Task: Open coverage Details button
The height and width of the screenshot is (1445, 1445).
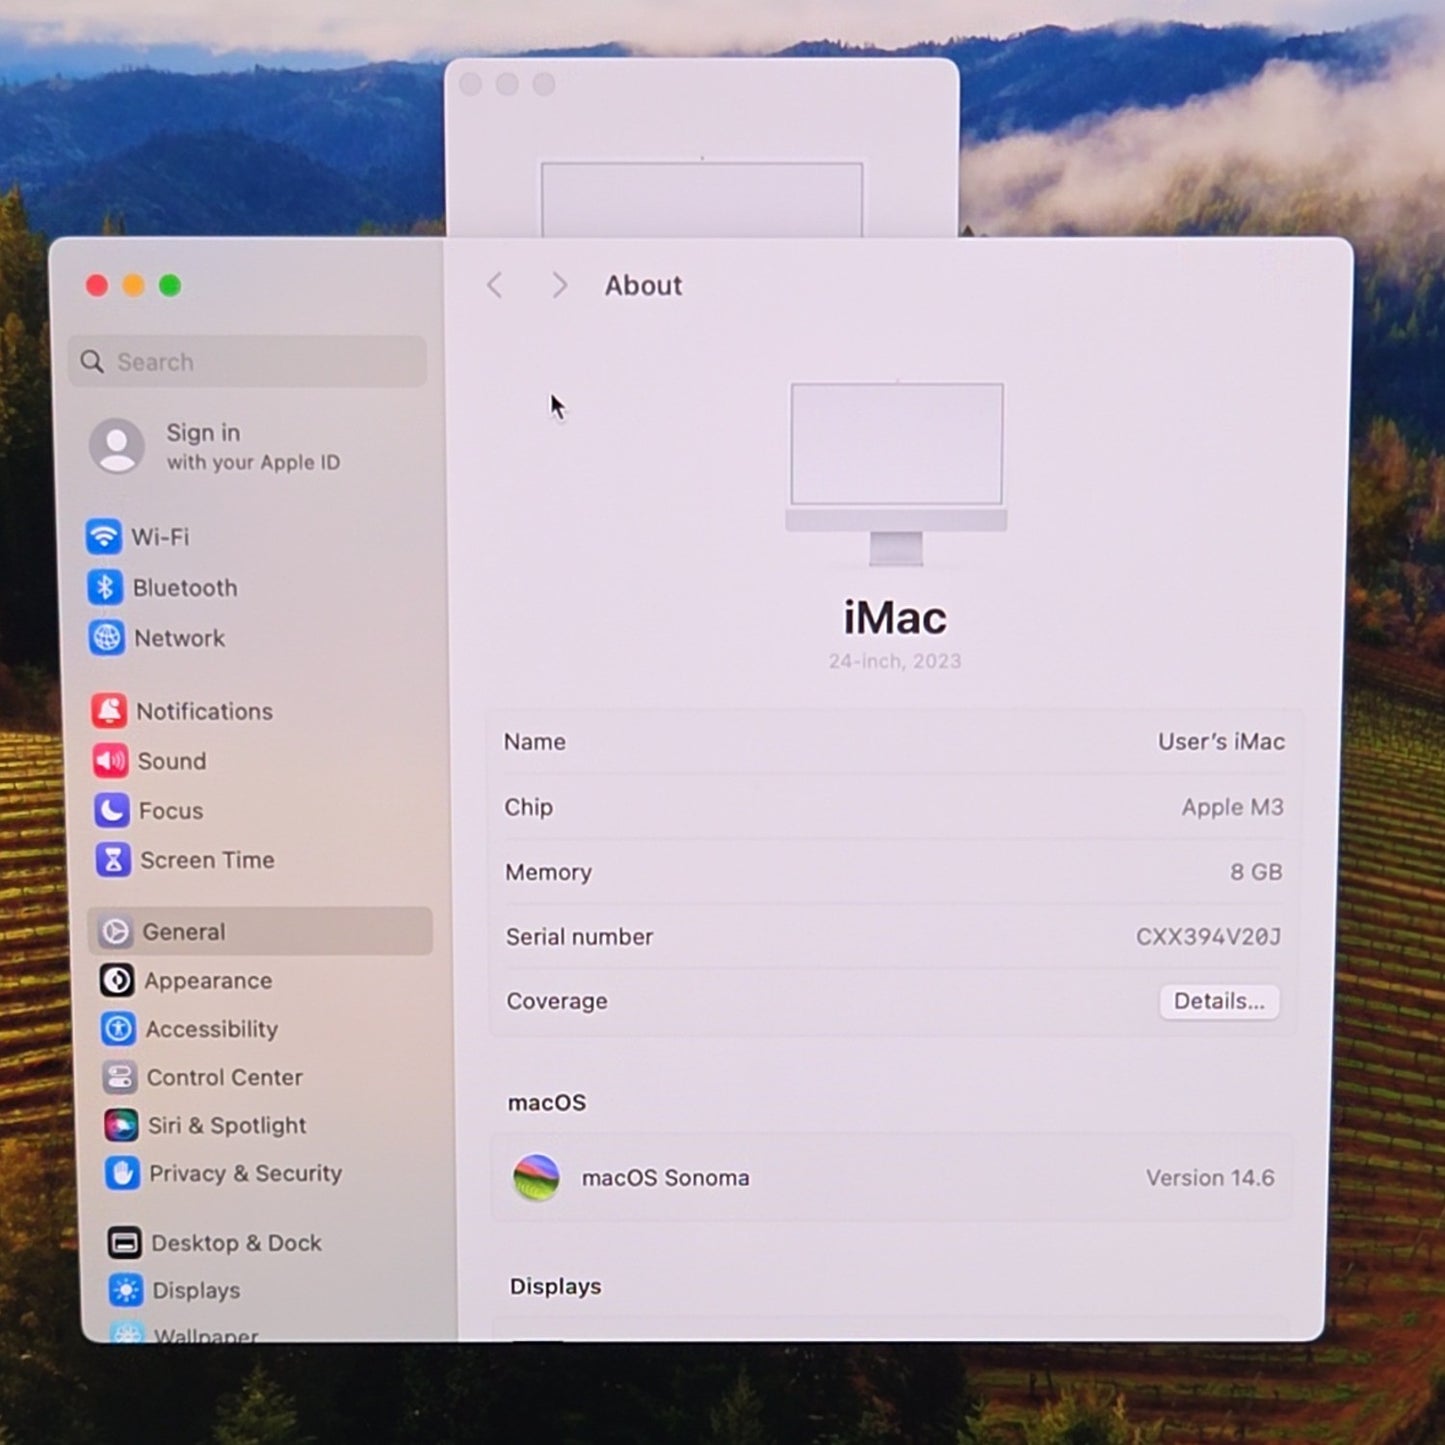Action: pos(1219,1001)
